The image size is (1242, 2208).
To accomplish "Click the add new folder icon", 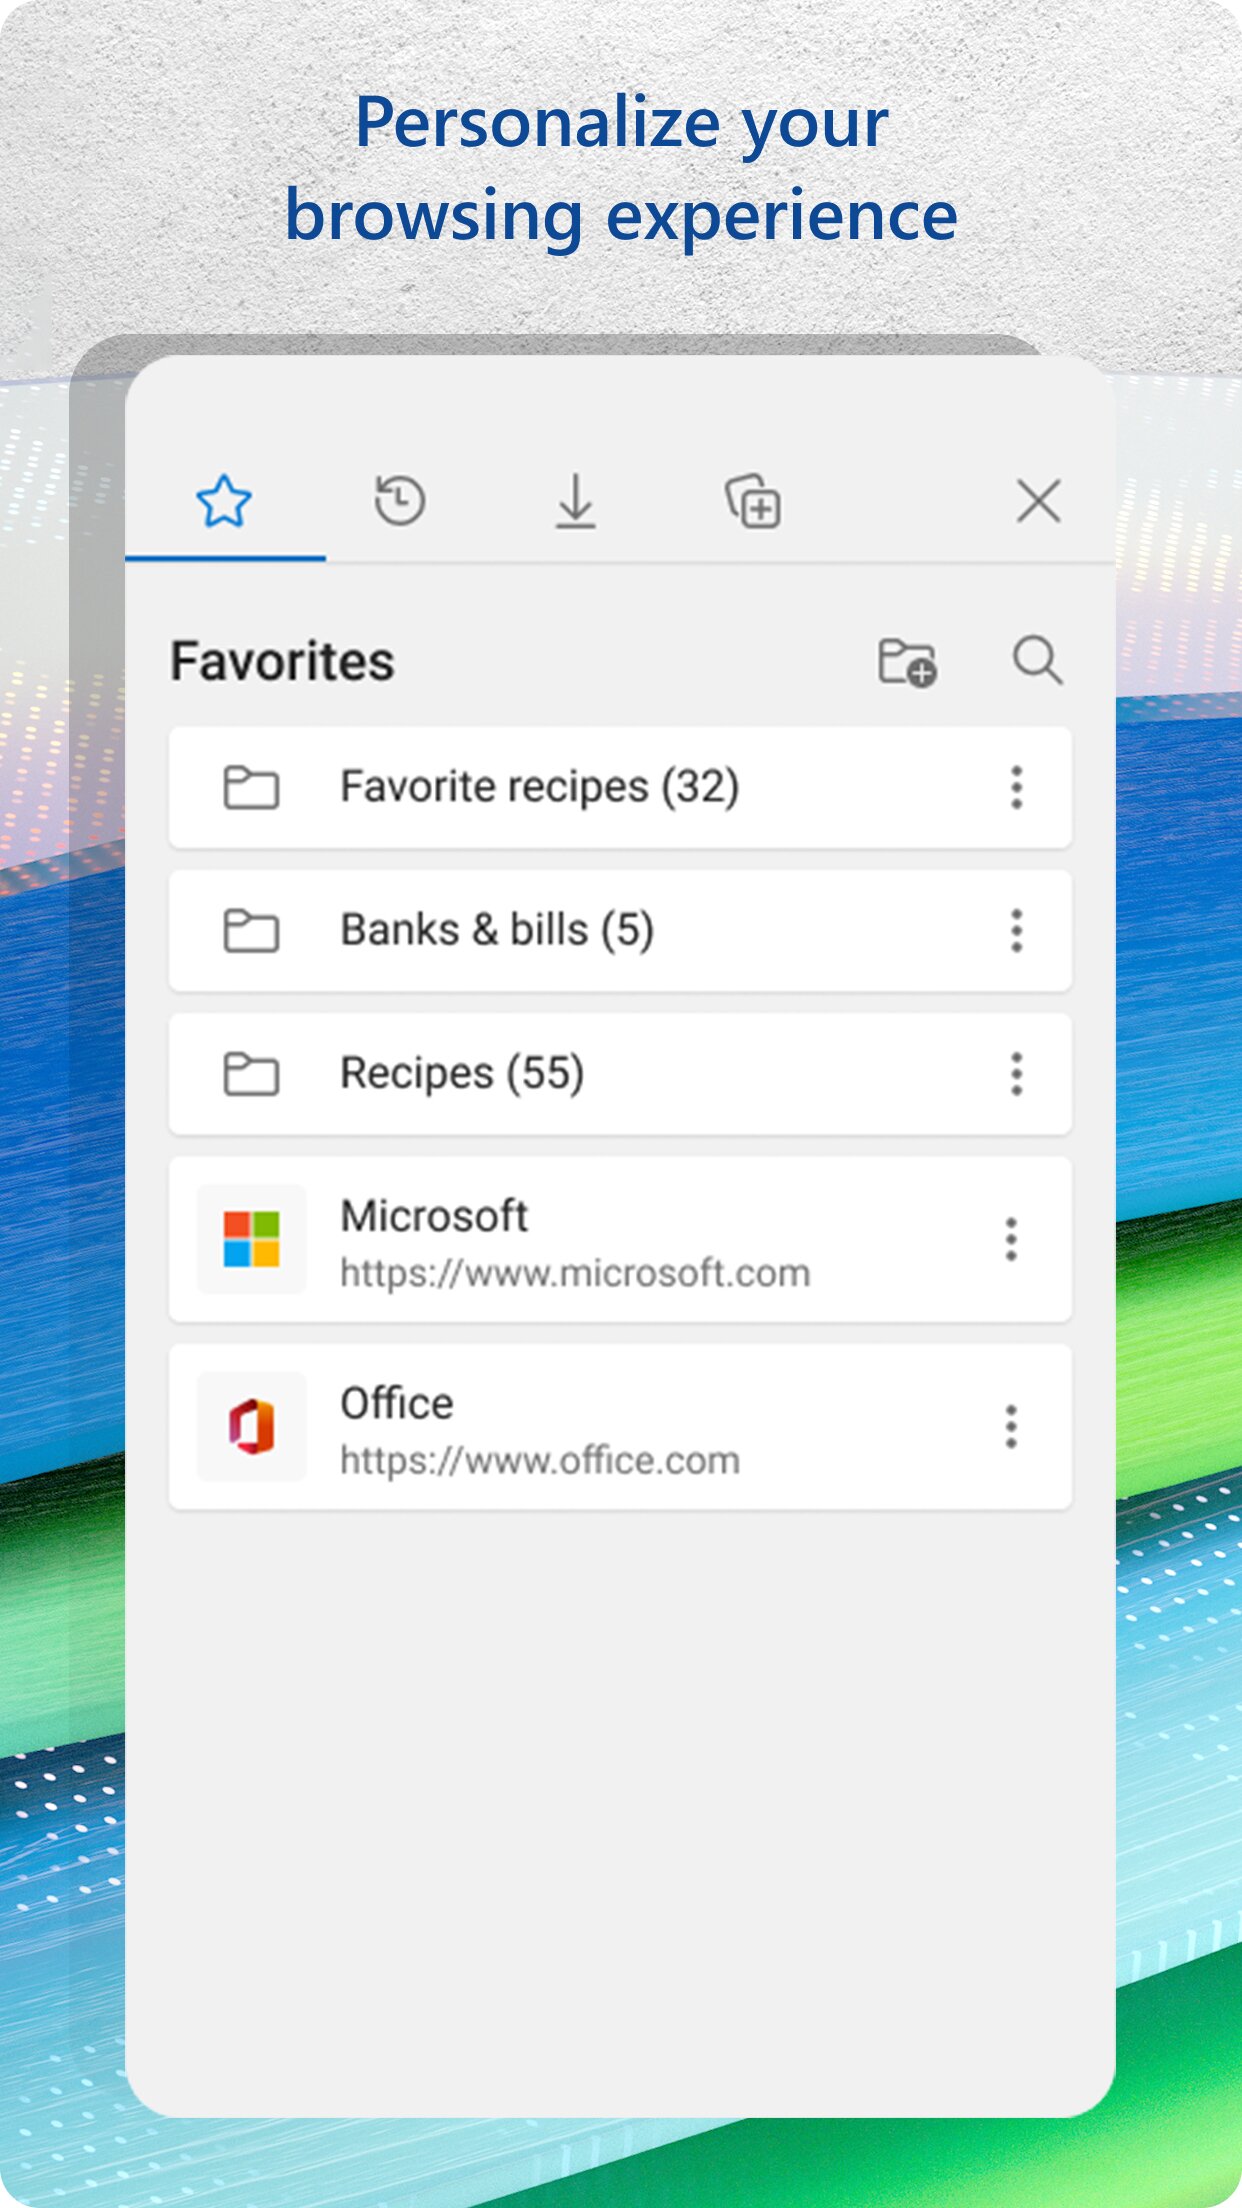I will (907, 662).
